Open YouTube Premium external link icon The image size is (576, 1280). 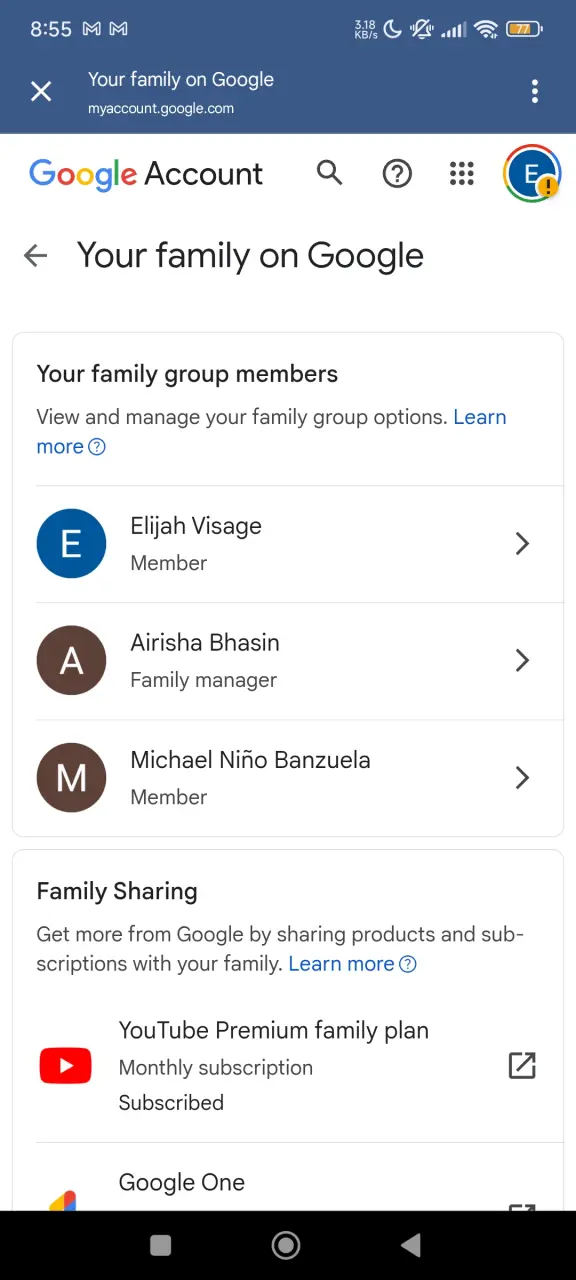coord(522,1066)
